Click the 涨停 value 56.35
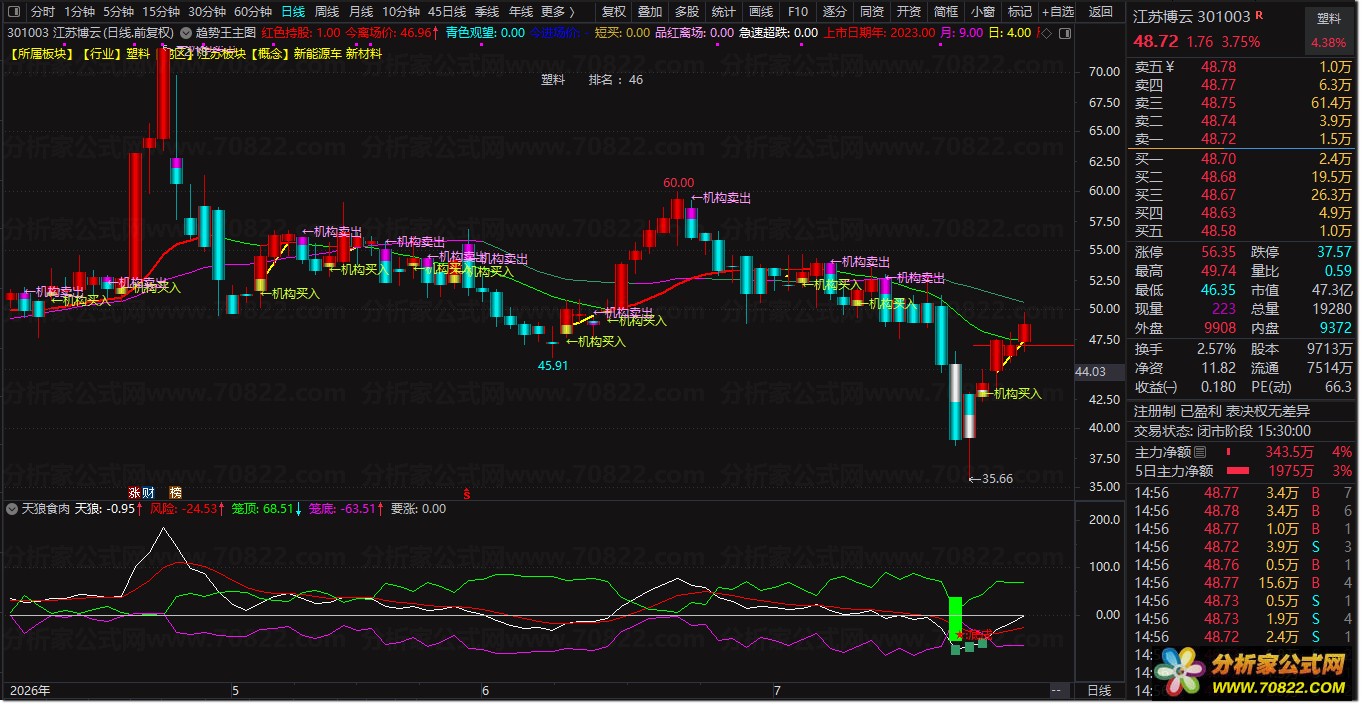1362x704 pixels. point(1218,252)
